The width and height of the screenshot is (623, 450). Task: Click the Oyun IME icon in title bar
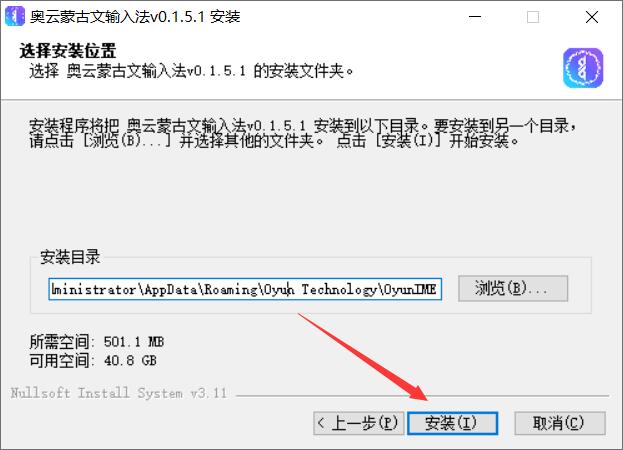[15, 16]
